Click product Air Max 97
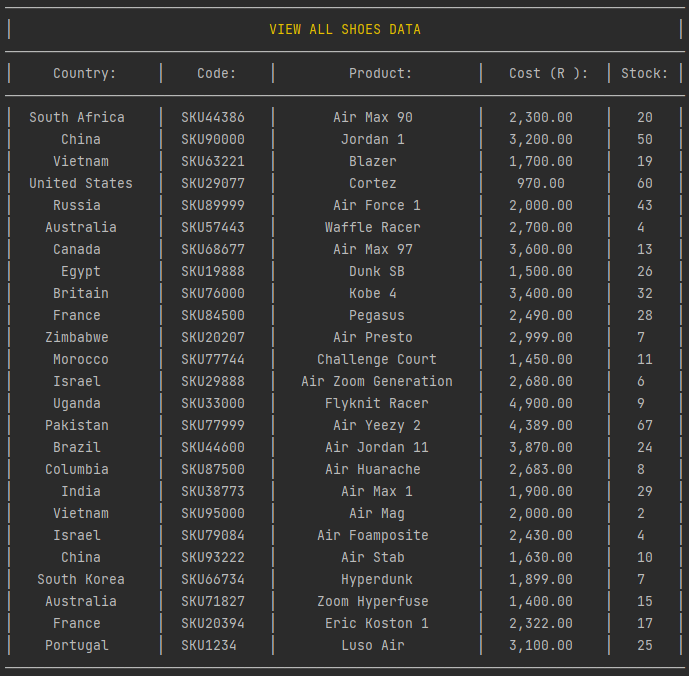The height and width of the screenshot is (676, 689). (x=373, y=249)
